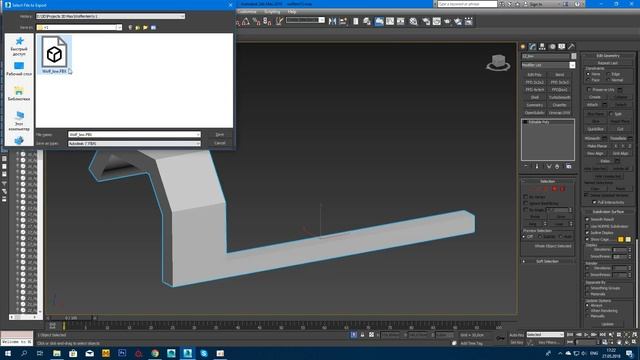The width and height of the screenshot is (640, 360).
Task: Open This PC place in dialog sidebar
Action: pos(19,120)
